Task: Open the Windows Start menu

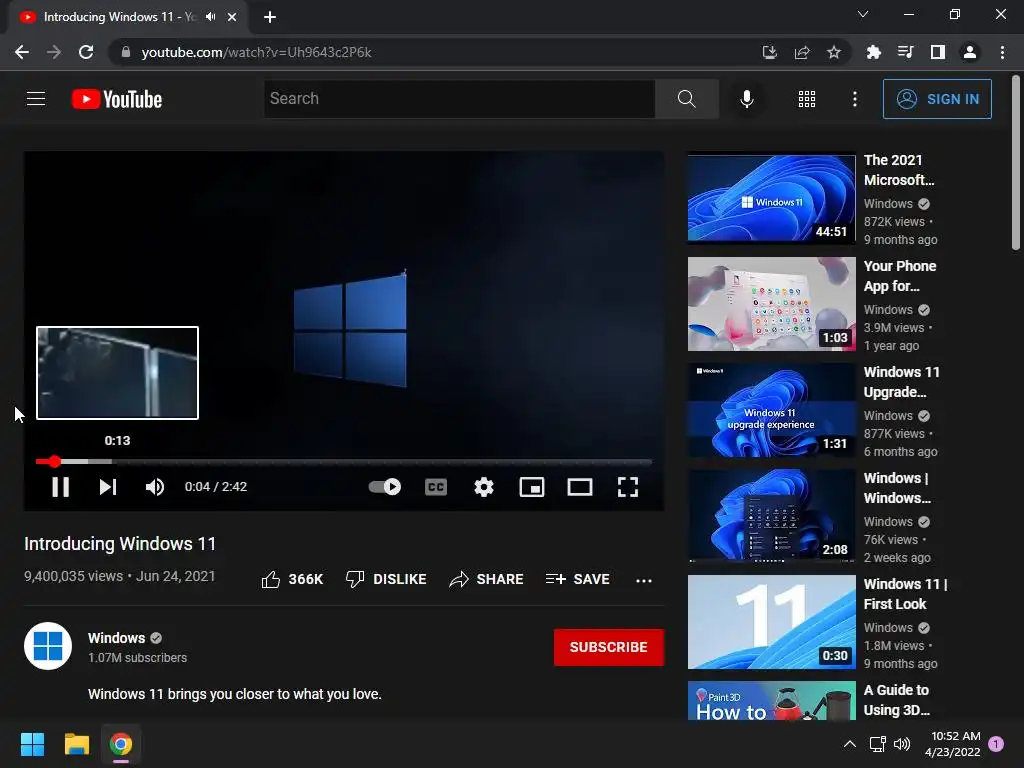Action: click(32, 744)
